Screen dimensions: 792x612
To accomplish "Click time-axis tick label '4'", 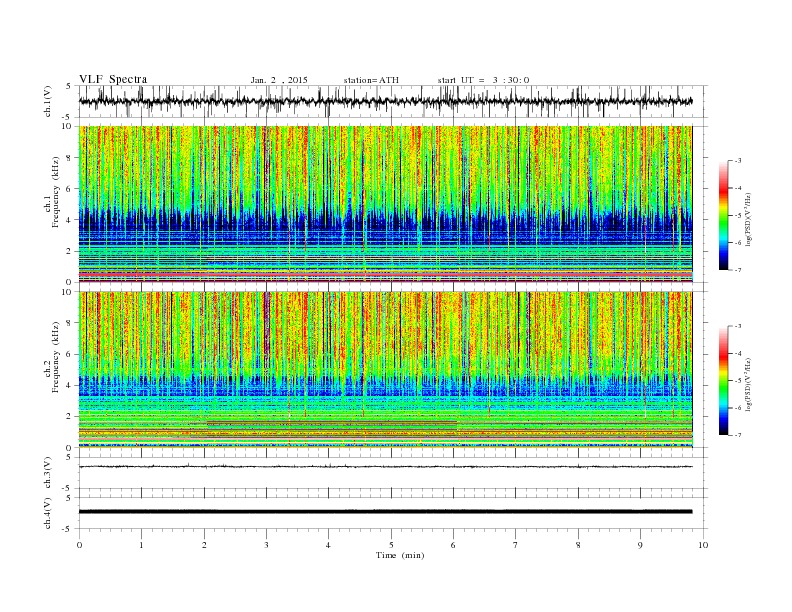I will coord(328,545).
